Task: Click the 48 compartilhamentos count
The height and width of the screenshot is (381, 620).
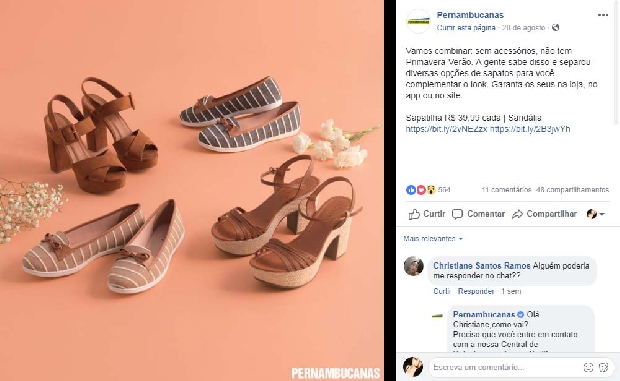Action: coord(573,190)
